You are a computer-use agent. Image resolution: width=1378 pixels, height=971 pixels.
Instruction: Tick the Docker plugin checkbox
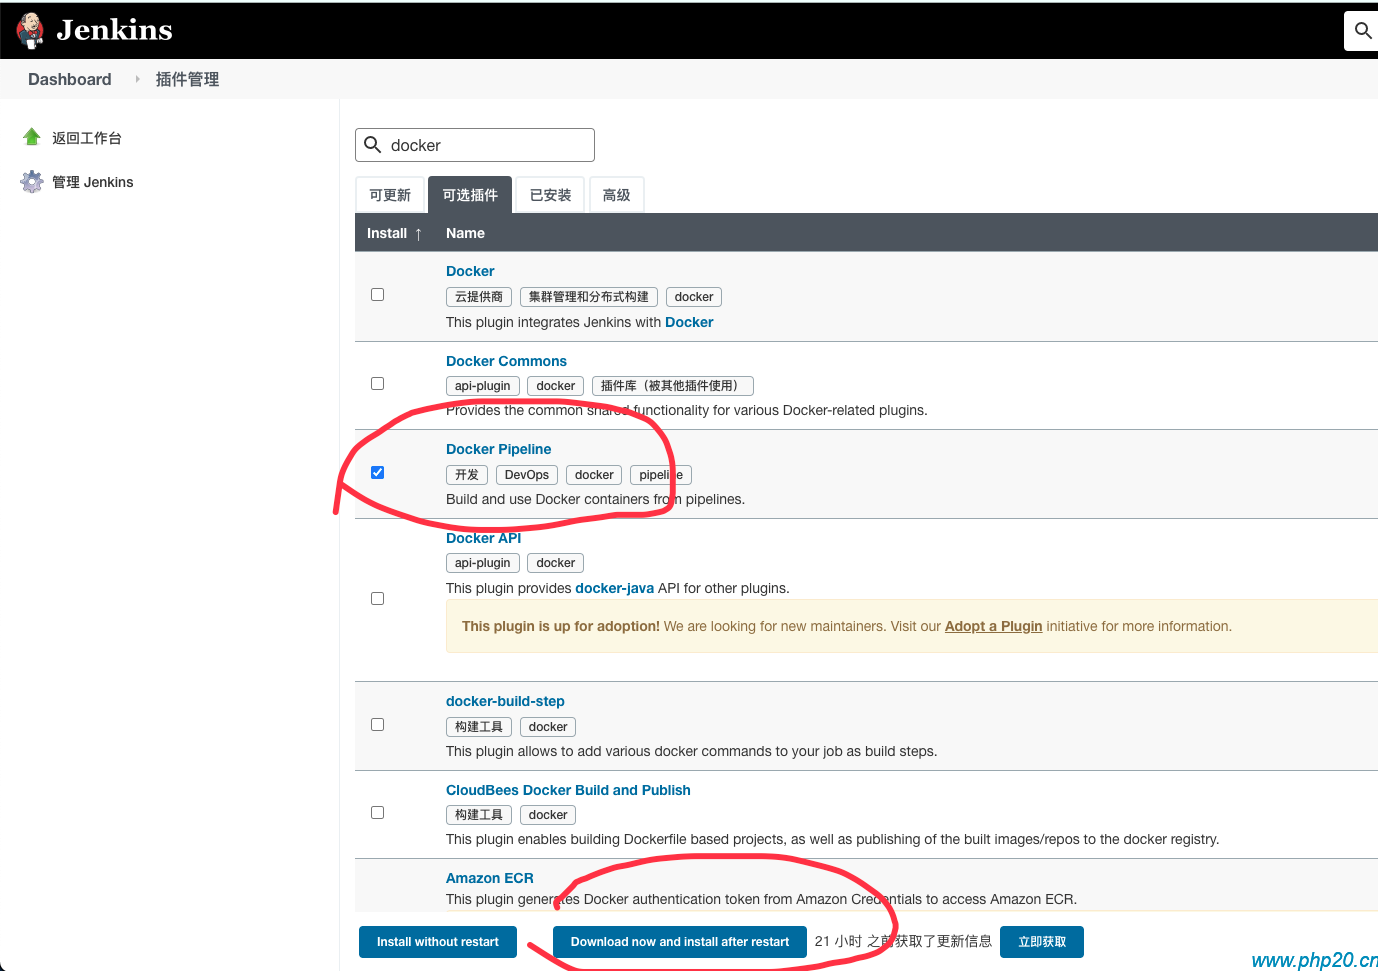pyautogui.click(x=377, y=295)
